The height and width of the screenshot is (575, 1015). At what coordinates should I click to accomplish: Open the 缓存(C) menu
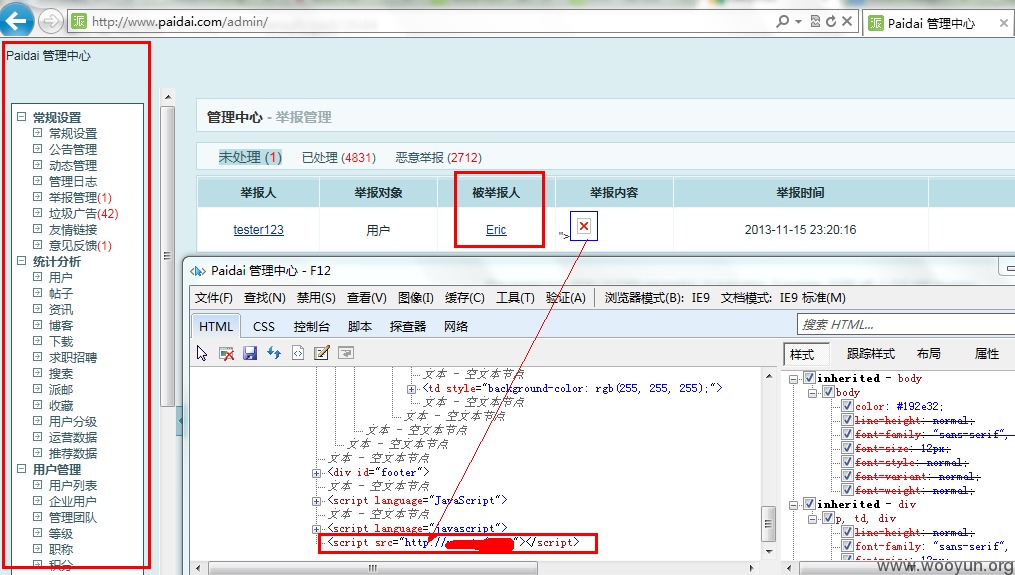pyautogui.click(x=464, y=298)
